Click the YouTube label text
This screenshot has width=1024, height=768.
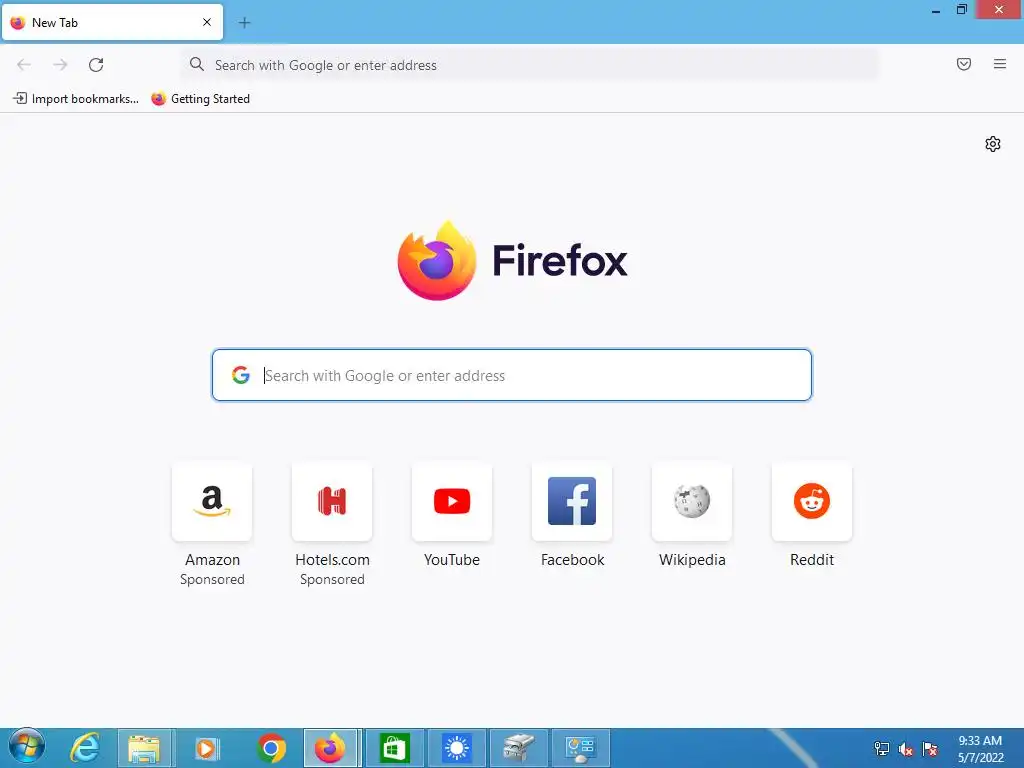tap(452, 560)
